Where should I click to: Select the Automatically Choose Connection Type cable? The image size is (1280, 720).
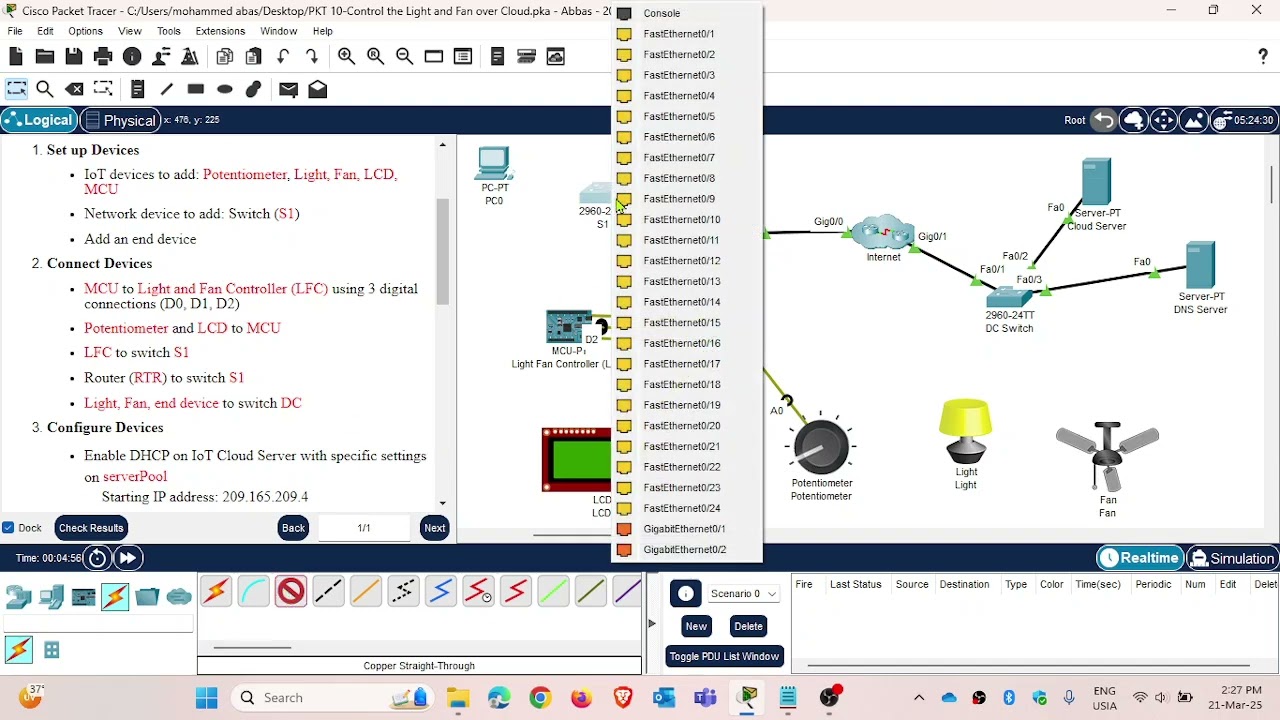pos(216,592)
